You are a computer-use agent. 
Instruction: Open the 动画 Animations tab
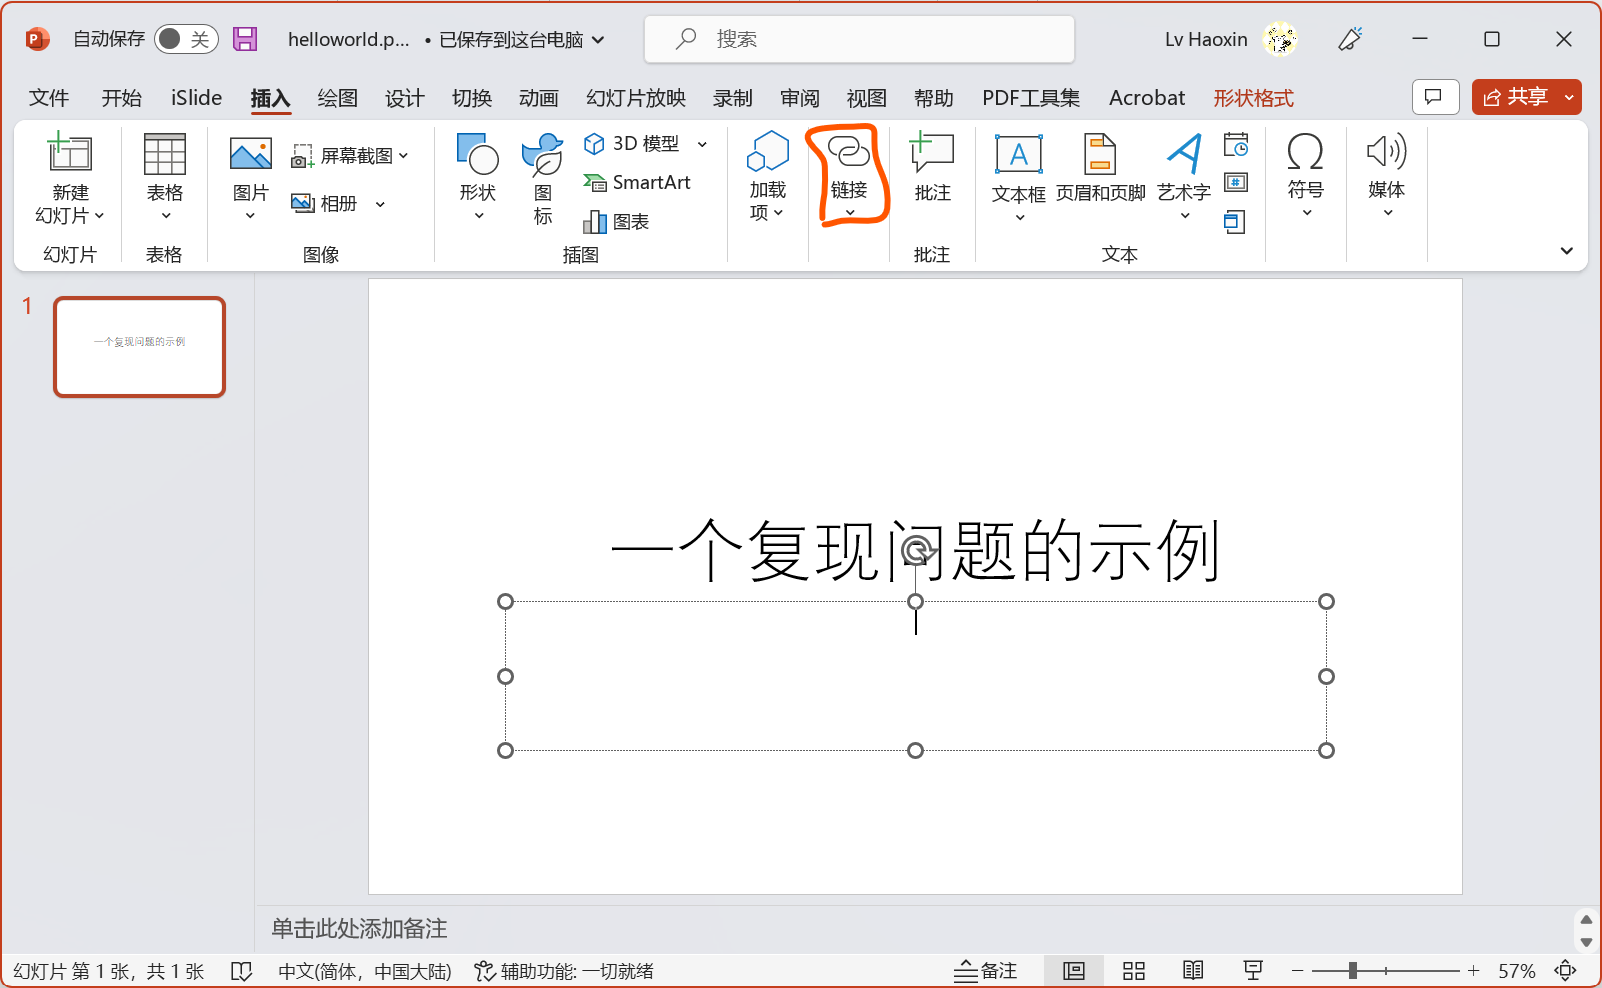coord(538,98)
